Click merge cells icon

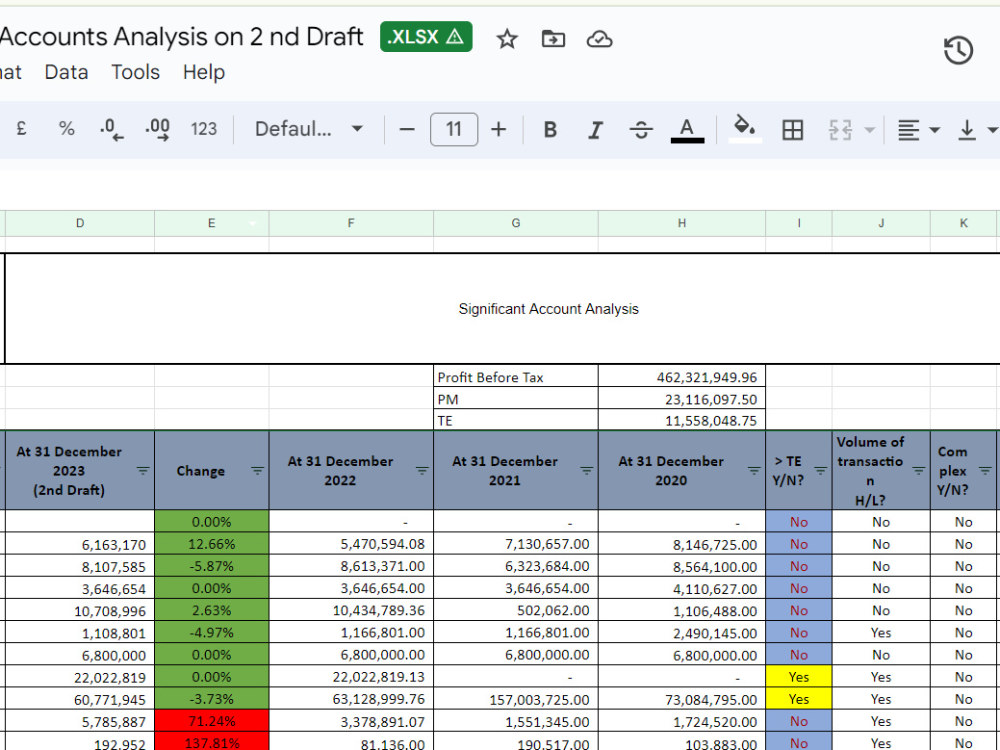(x=841, y=129)
